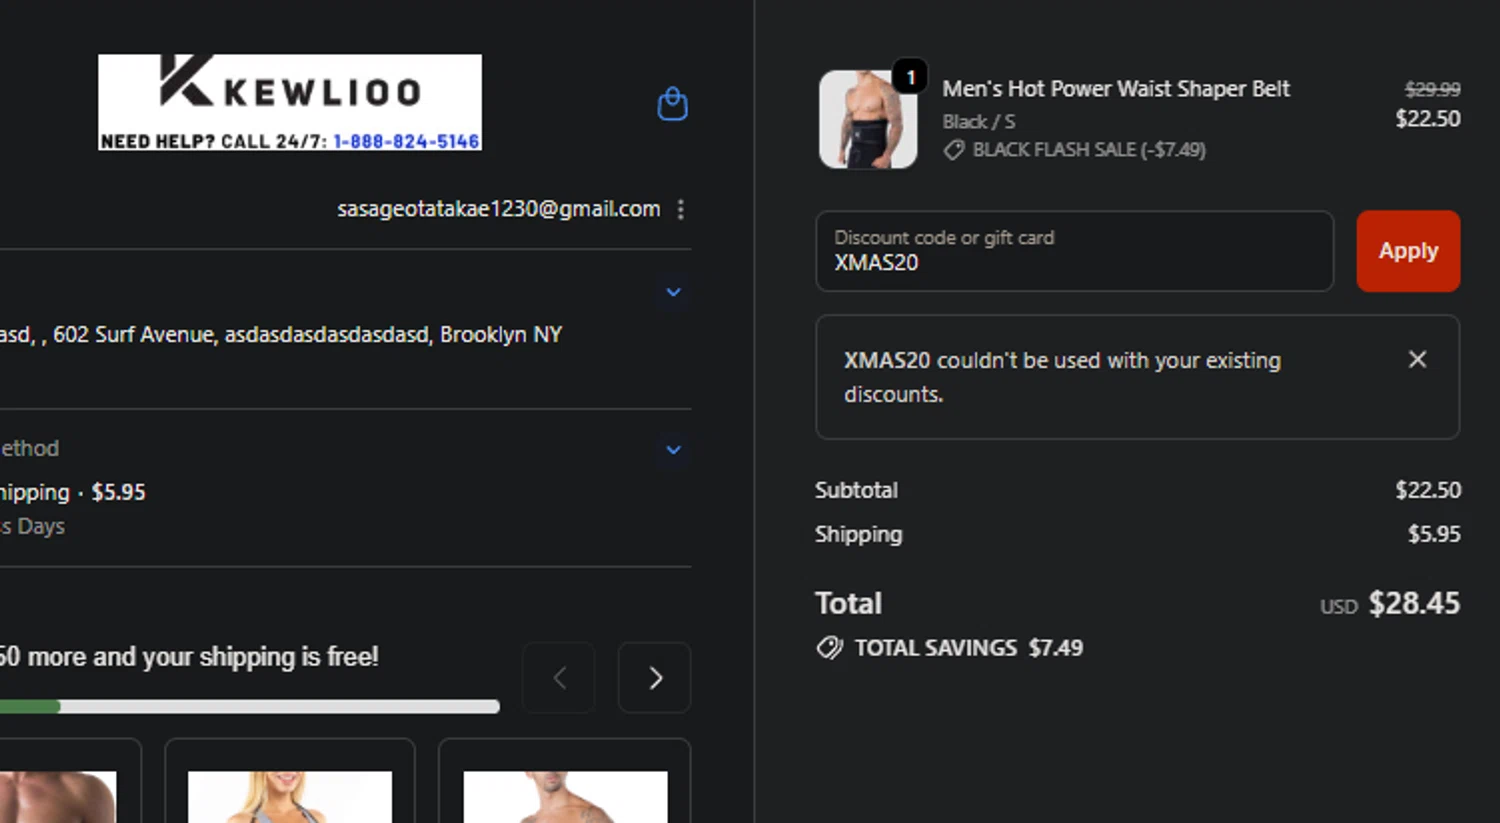
Task: Click the Men's Hot Power Waist Shaper Belt title
Action: click(1116, 89)
